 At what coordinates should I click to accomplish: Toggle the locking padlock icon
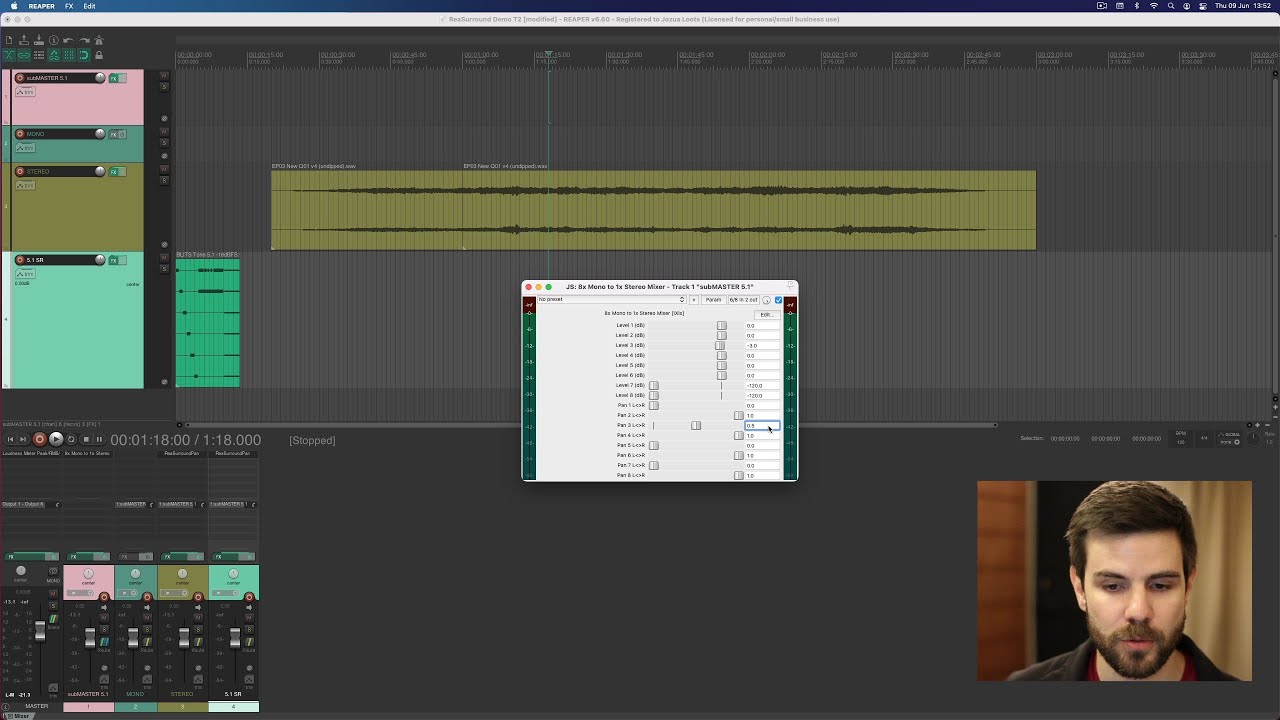[x=99, y=55]
